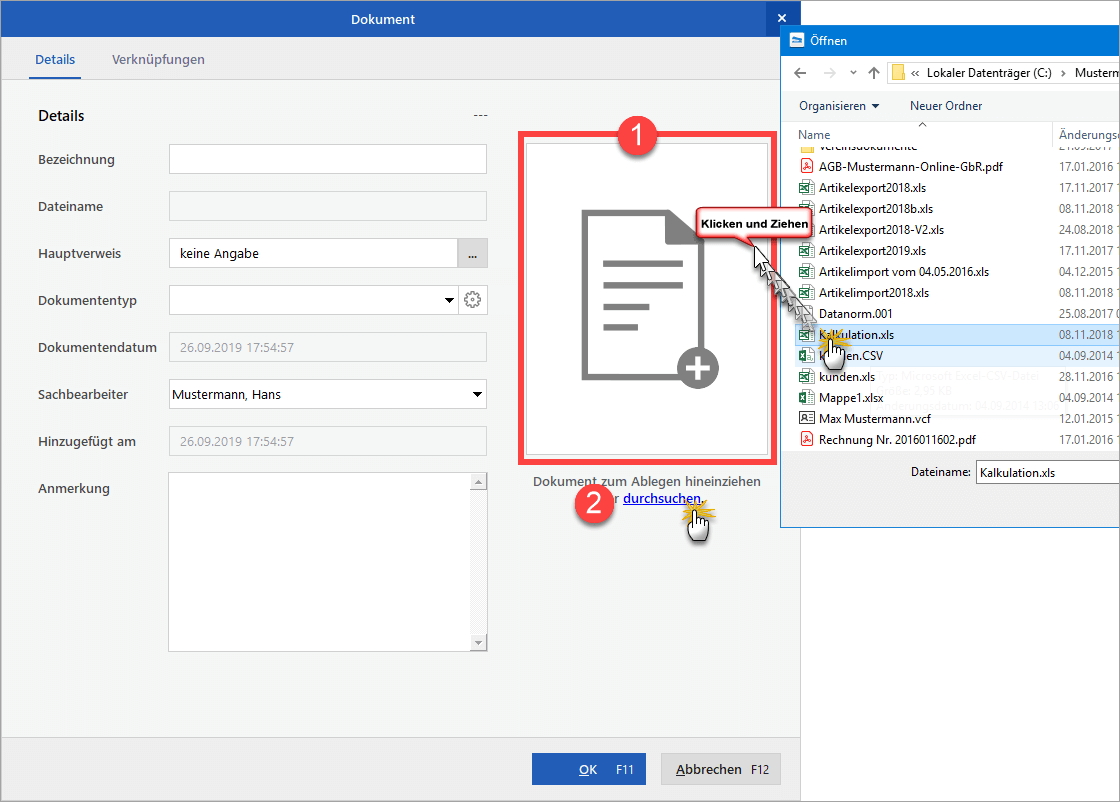Click the document drop zone thumbnail
Screen dimensions: 1120x802
(x=647, y=299)
